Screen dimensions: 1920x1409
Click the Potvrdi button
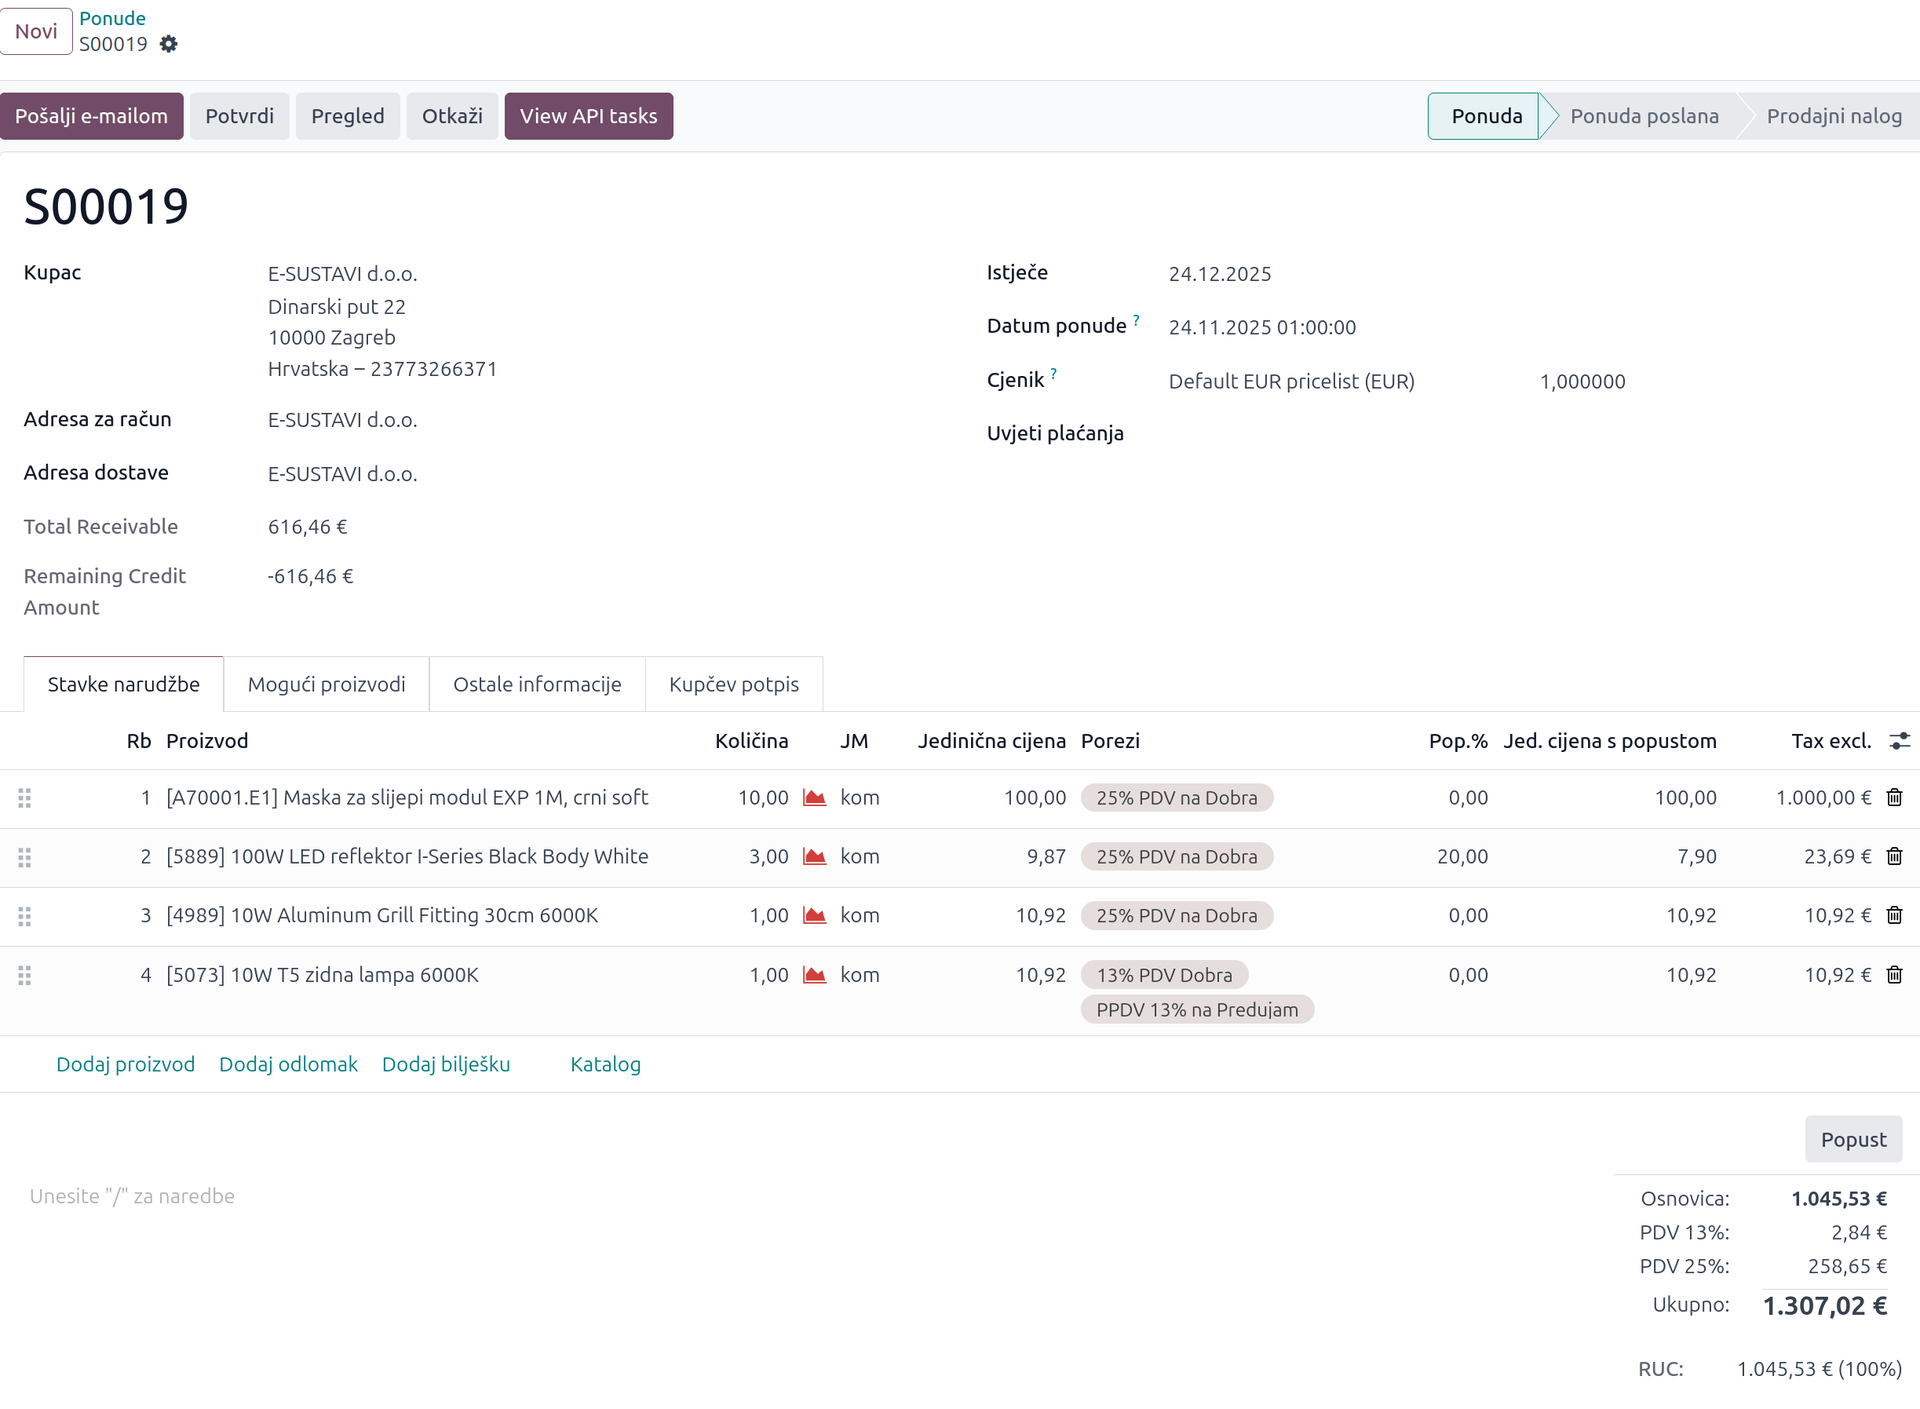point(239,116)
